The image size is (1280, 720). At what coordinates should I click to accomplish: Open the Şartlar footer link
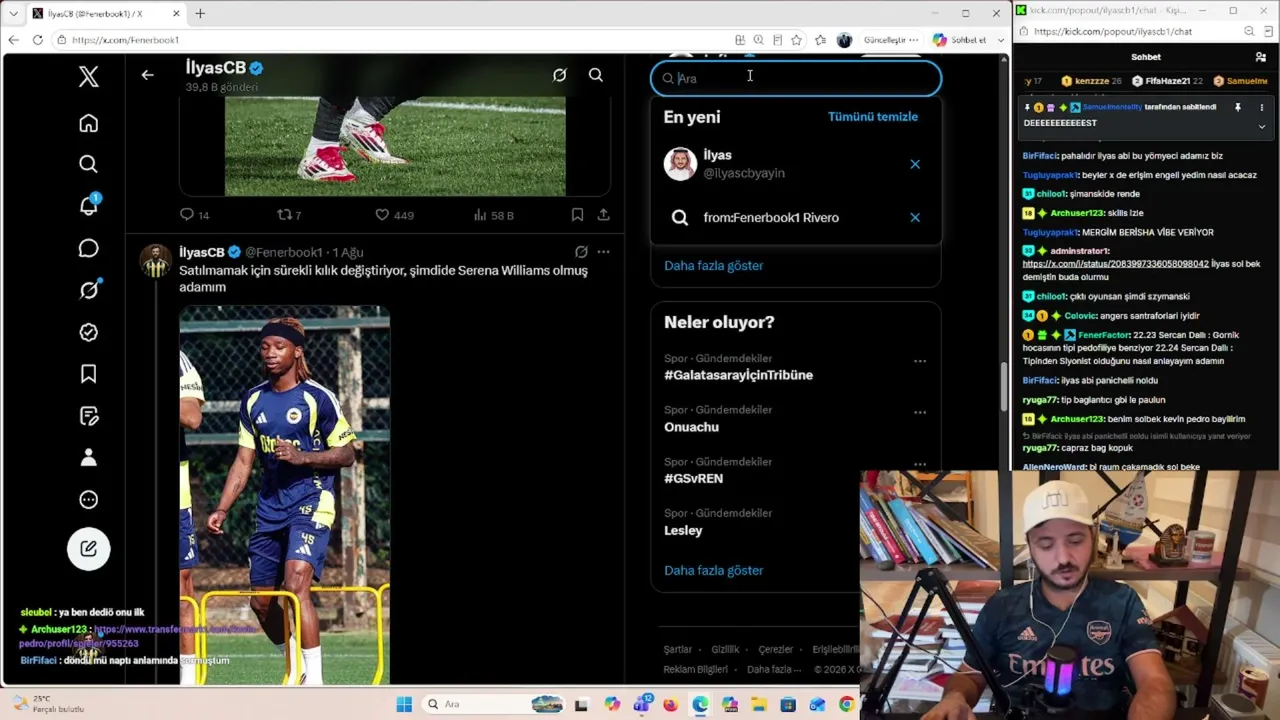678,650
